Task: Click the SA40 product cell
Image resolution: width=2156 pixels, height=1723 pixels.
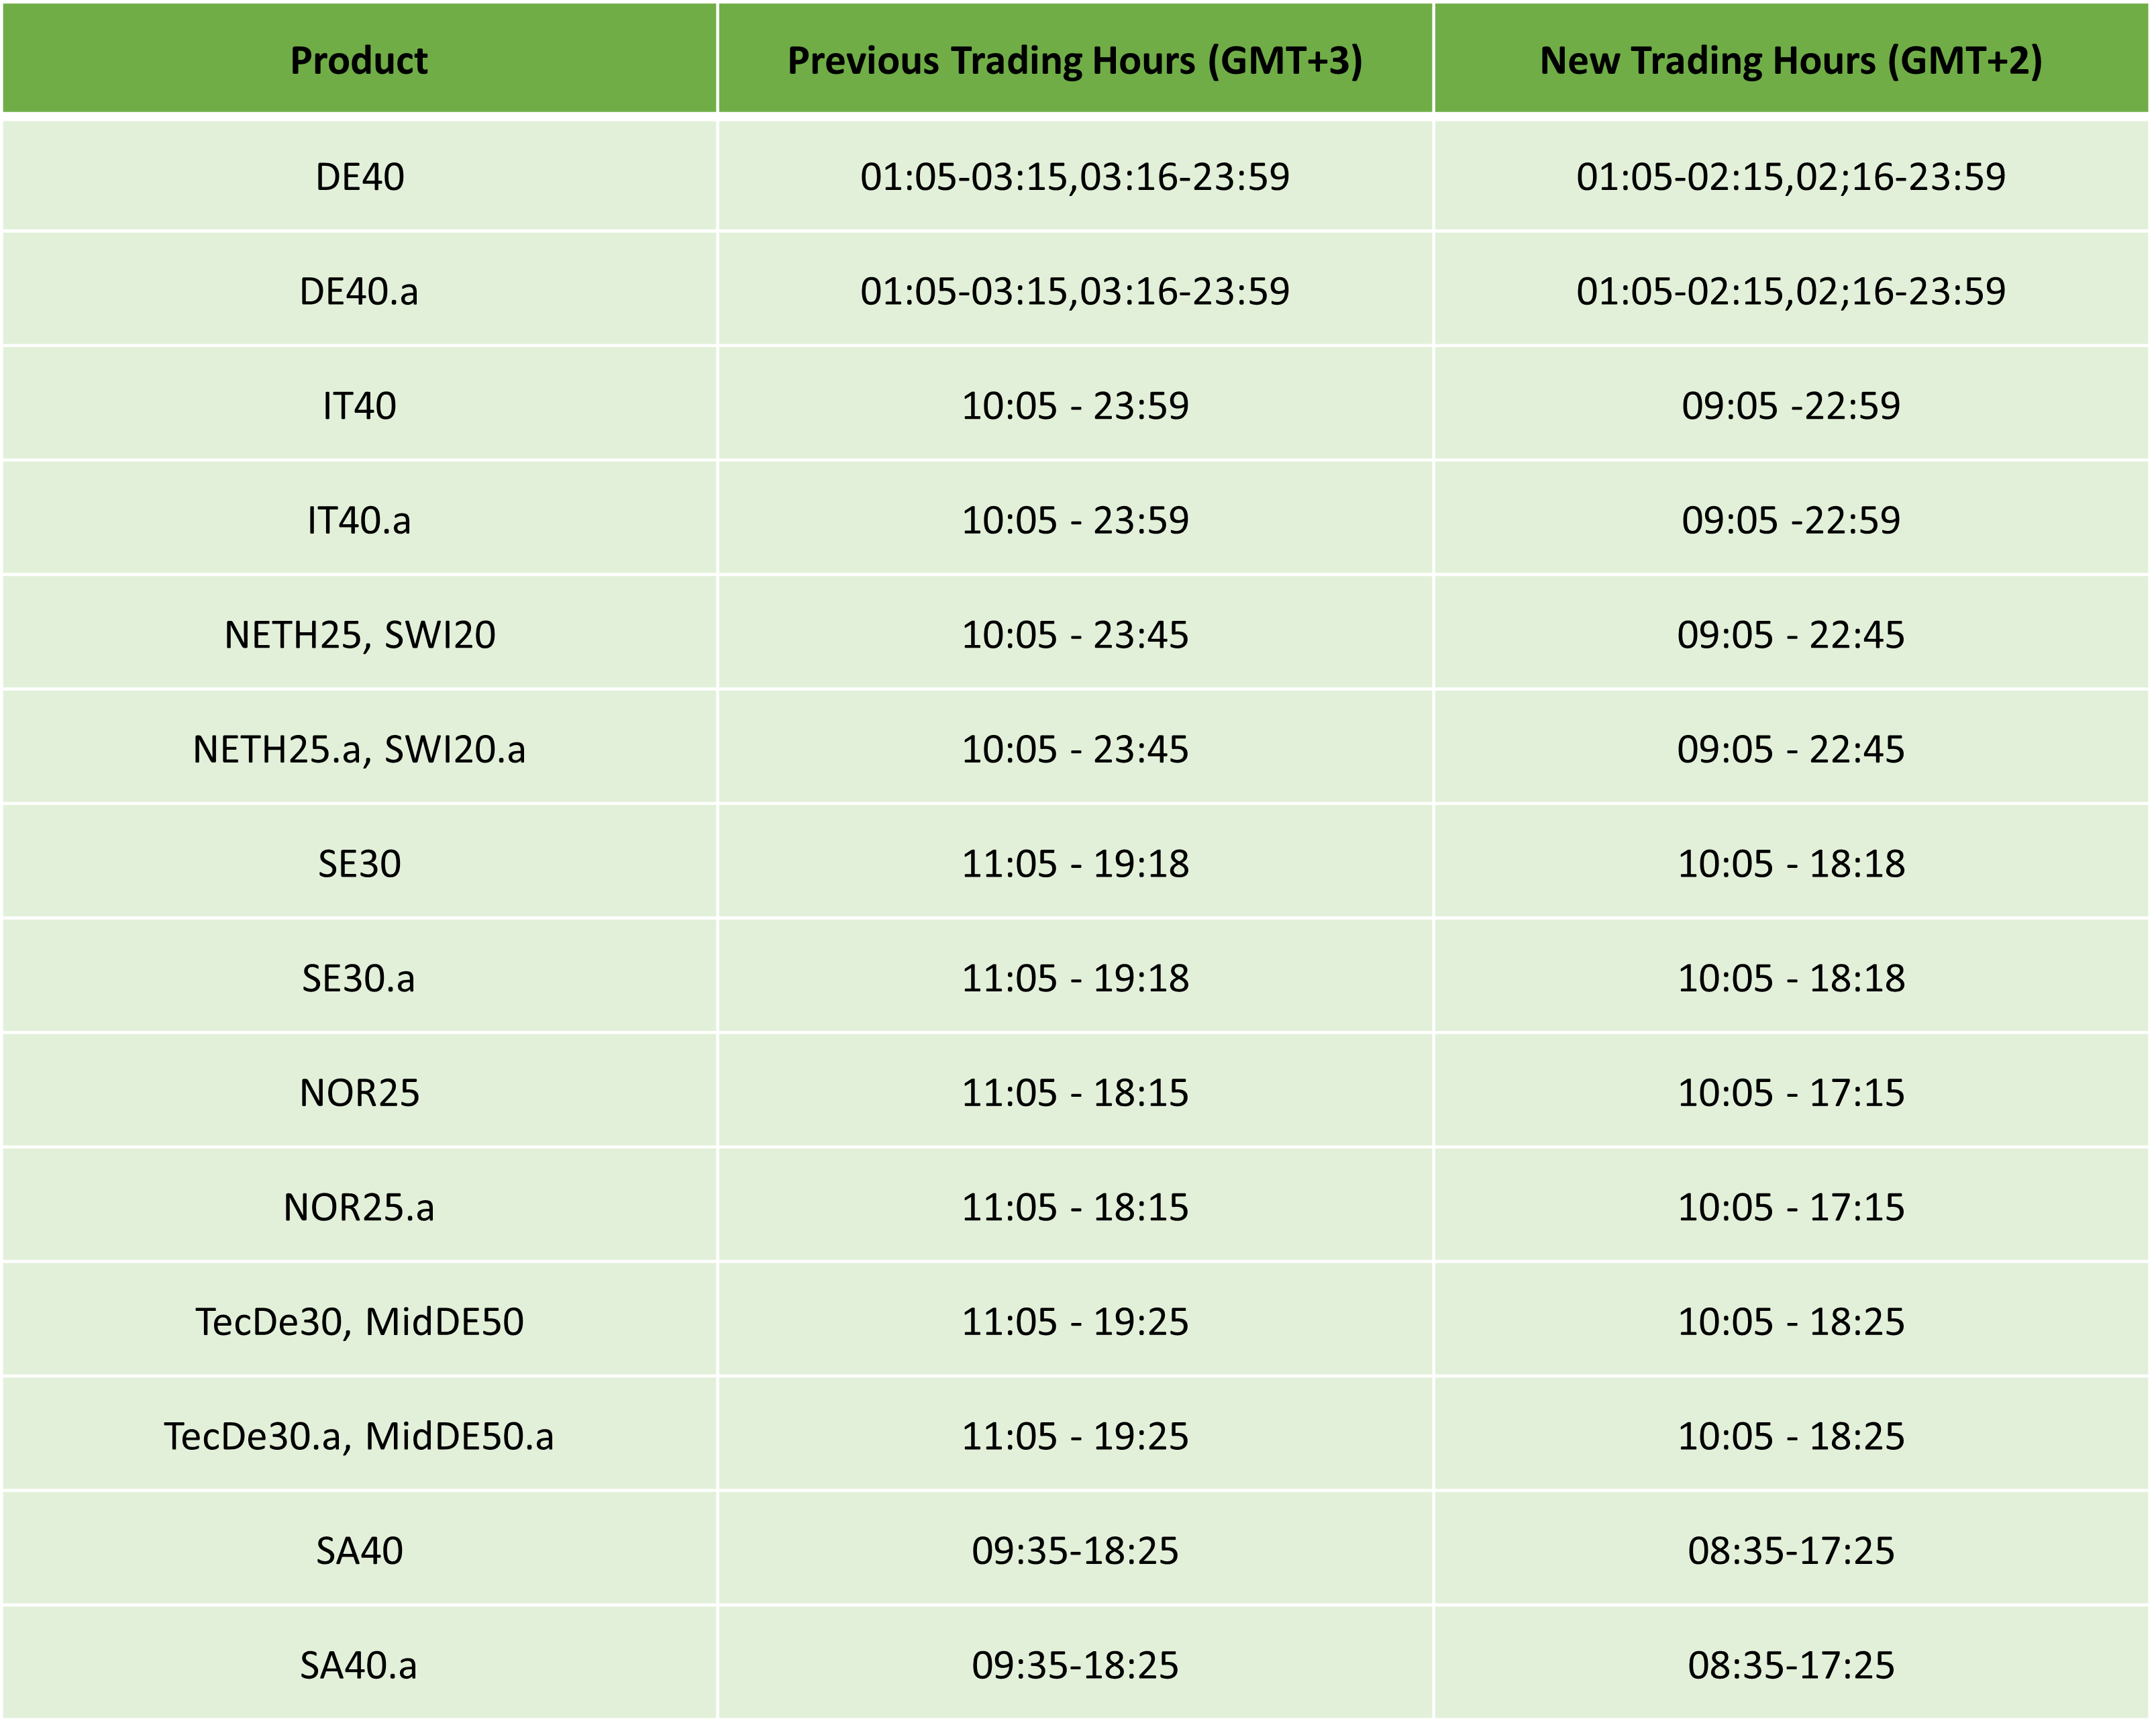Action: (x=359, y=1551)
